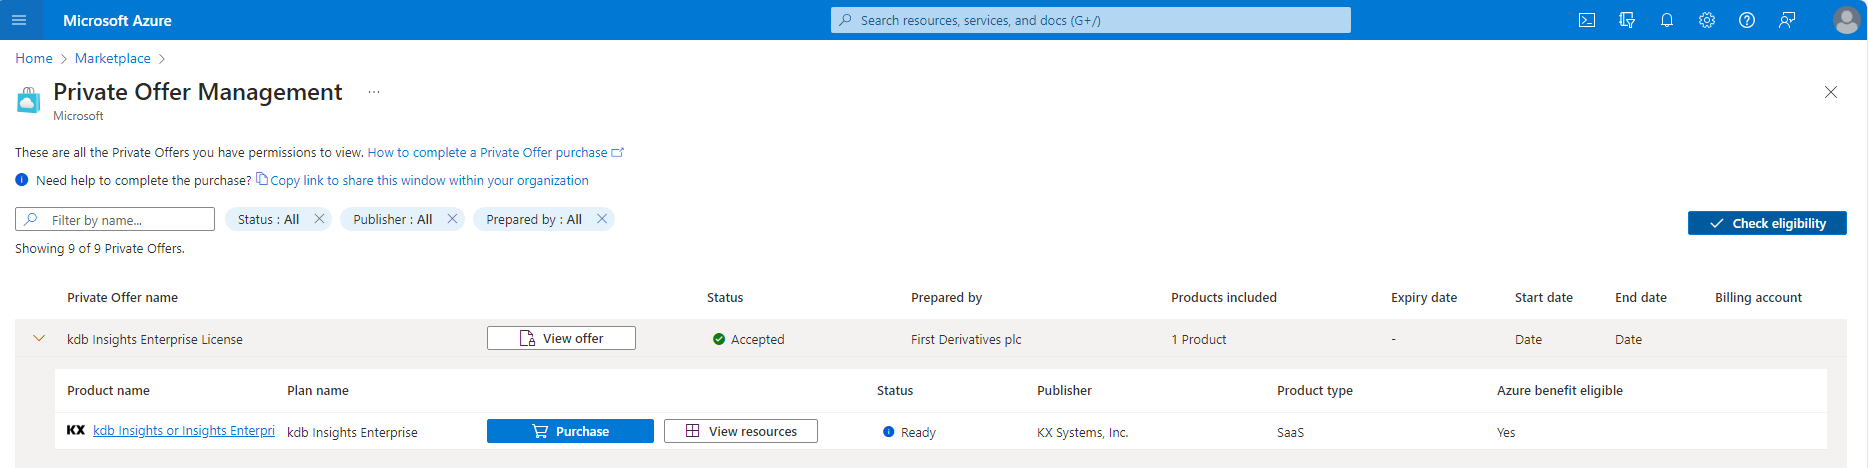The image size is (1868, 468).
Task: Open the Status : All filter
Action: 268,219
